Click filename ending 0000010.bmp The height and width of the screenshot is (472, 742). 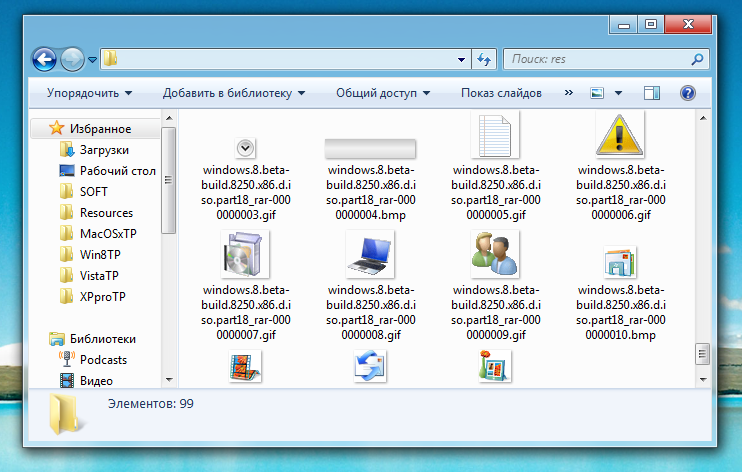tap(620, 312)
